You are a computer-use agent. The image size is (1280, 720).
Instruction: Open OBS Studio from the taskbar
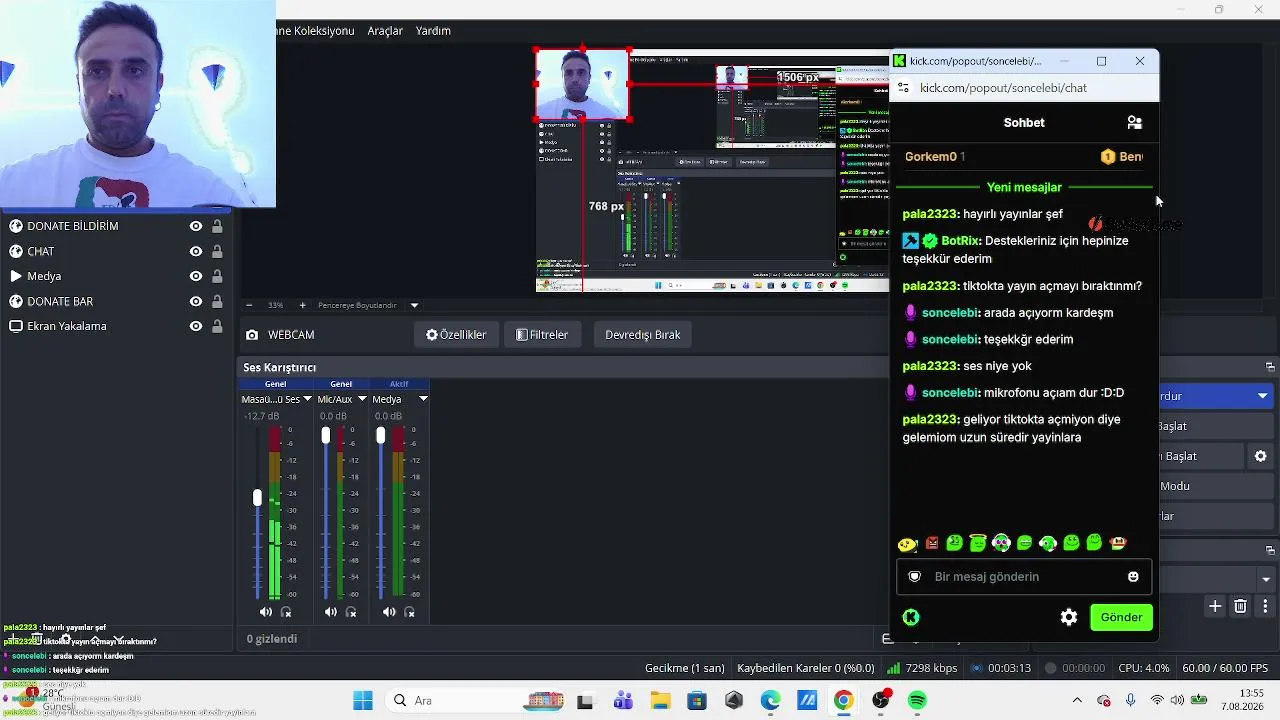(881, 701)
